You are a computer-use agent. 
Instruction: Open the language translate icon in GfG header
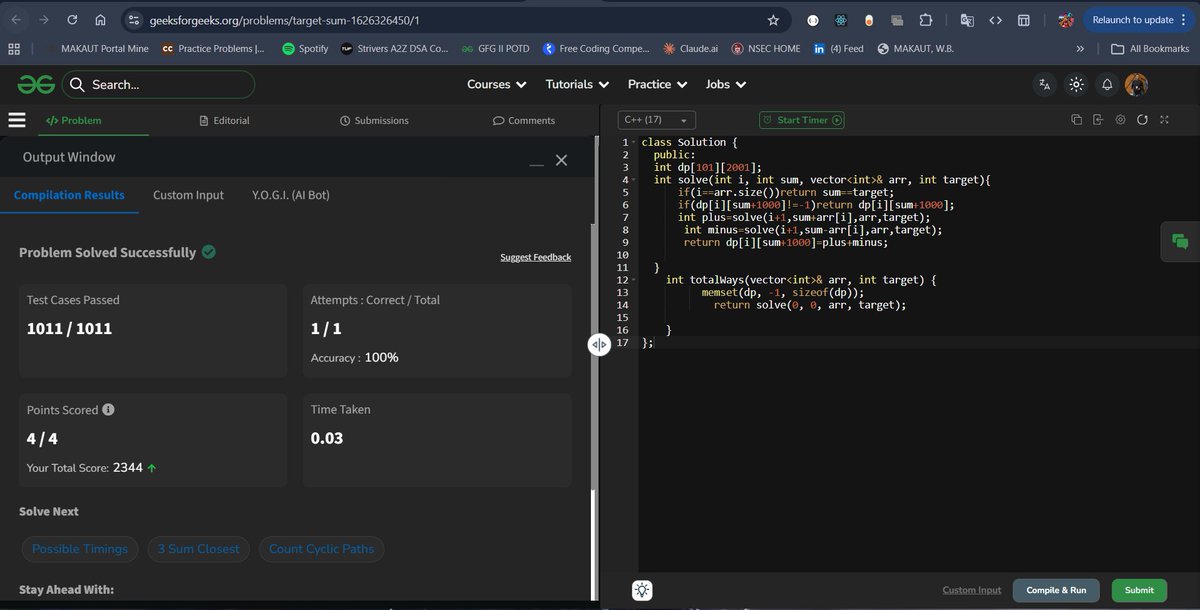pos(1045,85)
